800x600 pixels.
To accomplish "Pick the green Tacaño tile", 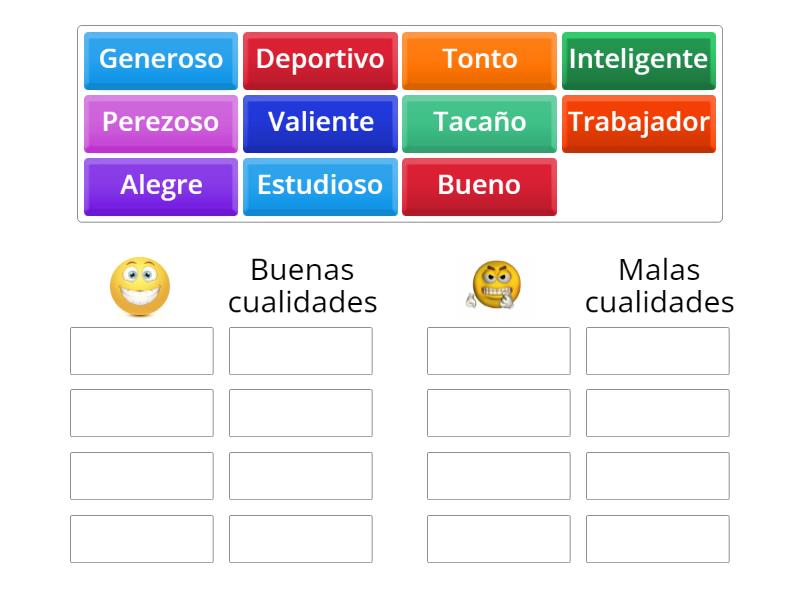I will coord(480,122).
